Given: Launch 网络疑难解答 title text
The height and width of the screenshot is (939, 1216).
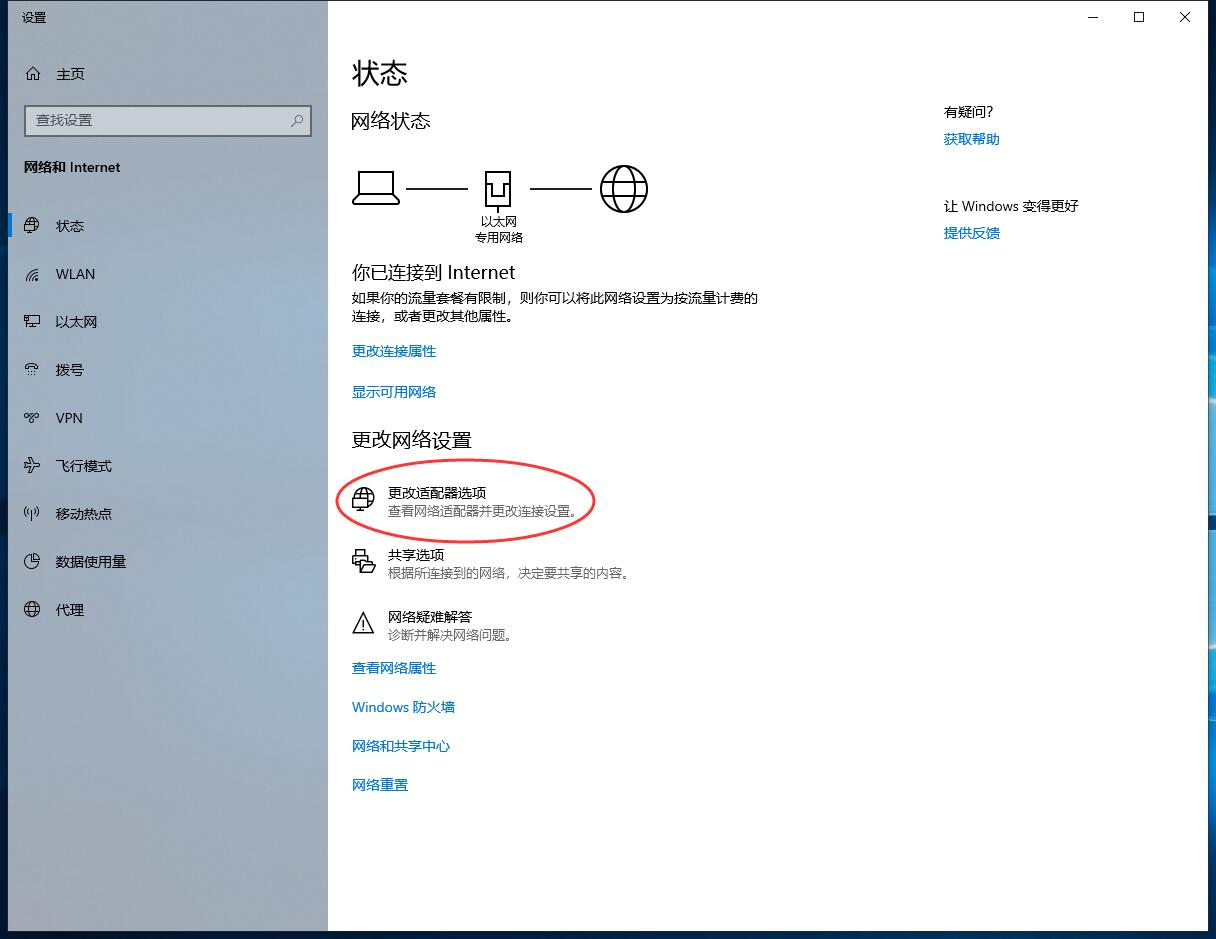Looking at the screenshot, I should [430, 617].
